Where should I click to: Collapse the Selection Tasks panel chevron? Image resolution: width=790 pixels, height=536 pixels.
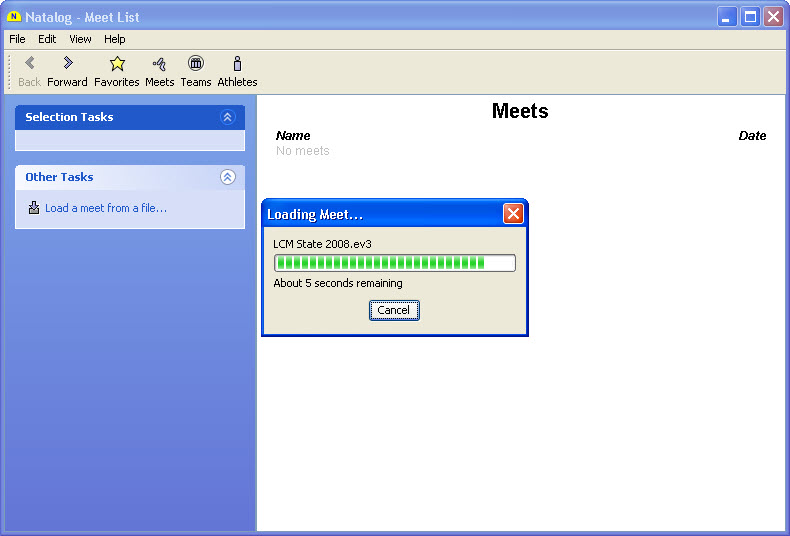click(x=227, y=117)
